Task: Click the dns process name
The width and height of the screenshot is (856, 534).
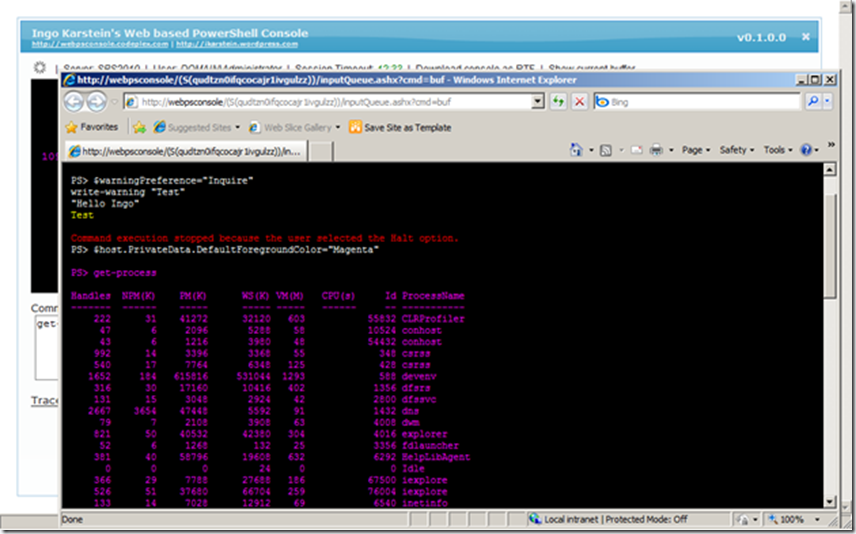Action: (x=411, y=411)
